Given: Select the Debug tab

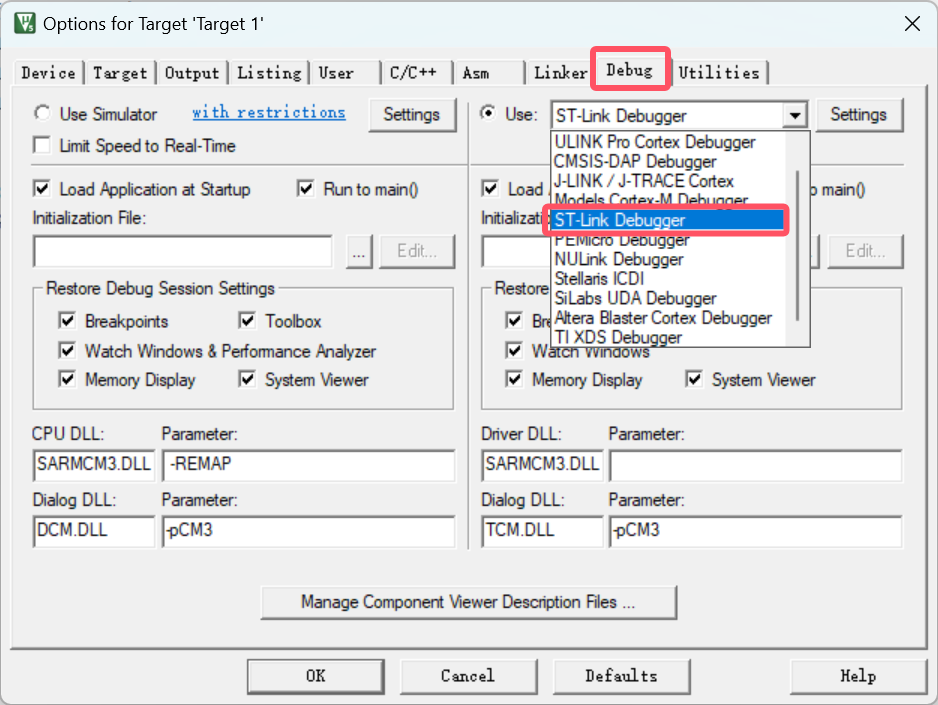Looking at the screenshot, I should click(630, 70).
